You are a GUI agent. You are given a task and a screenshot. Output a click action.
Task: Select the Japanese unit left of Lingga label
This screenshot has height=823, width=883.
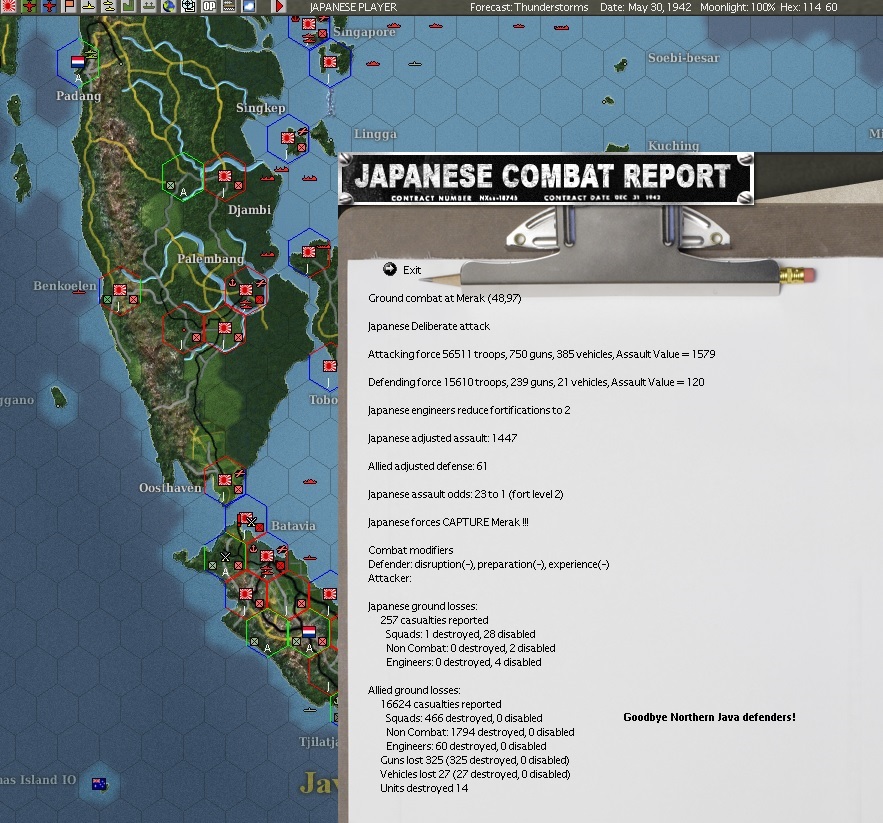click(x=288, y=138)
